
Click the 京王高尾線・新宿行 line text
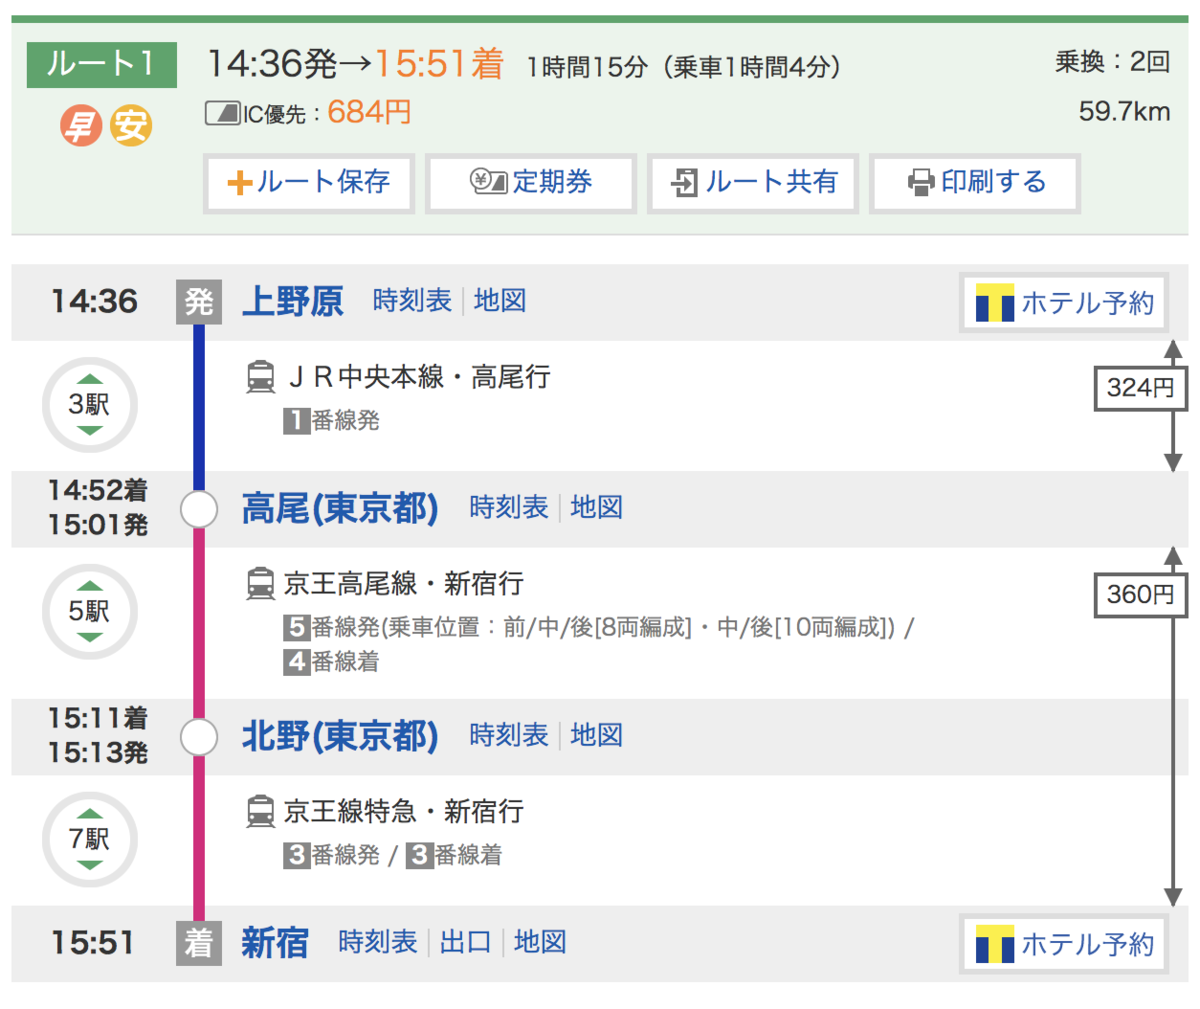(x=404, y=584)
